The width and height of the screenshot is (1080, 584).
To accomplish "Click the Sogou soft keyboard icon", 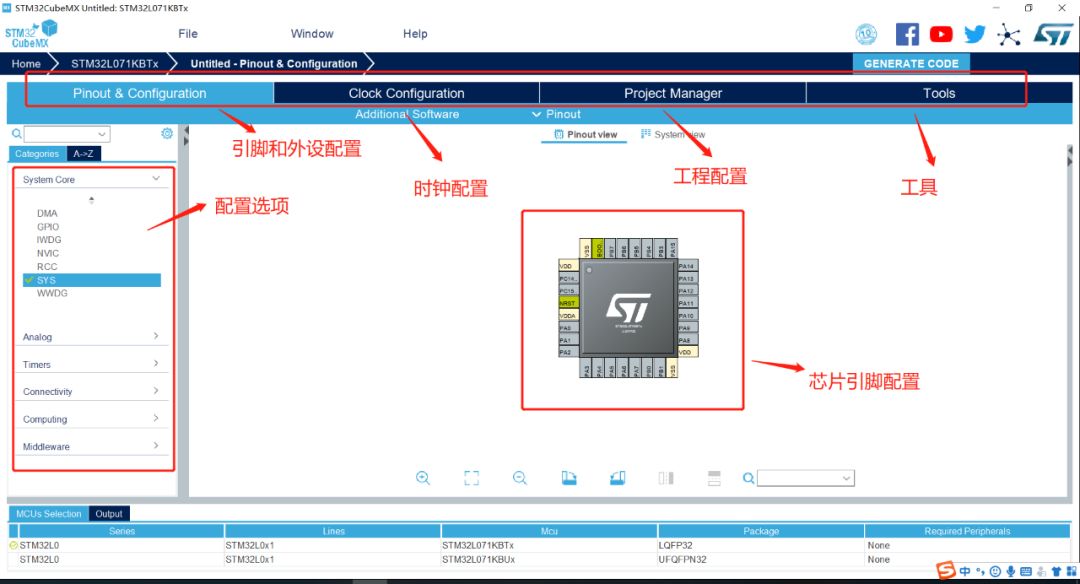I will point(1026,571).
